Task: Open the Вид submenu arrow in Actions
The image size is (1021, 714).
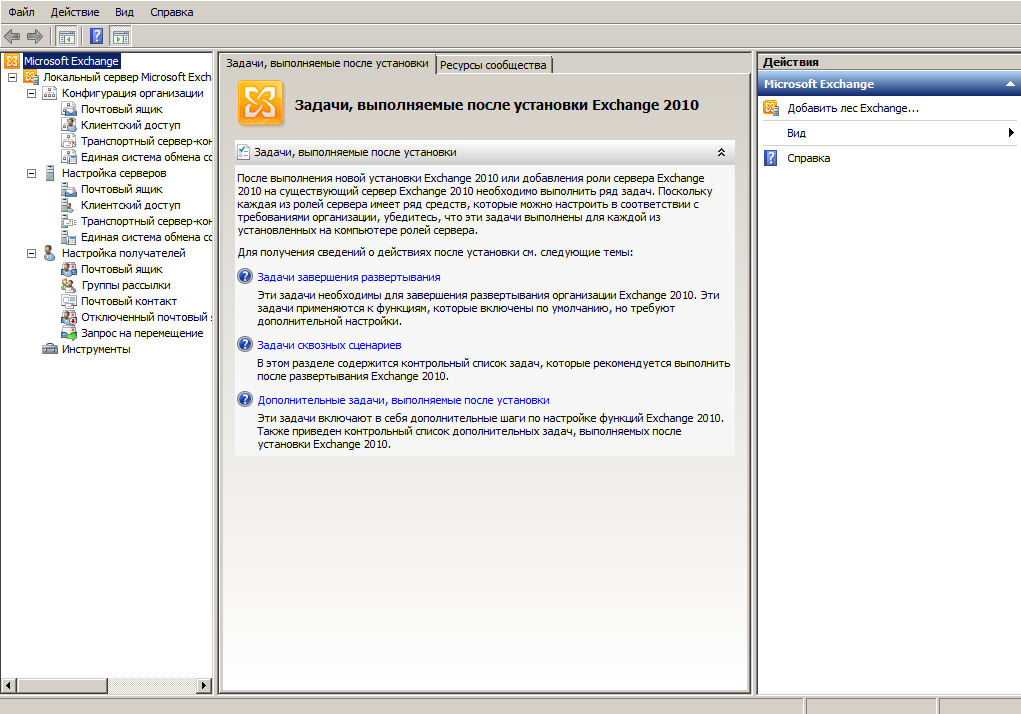Action: click(1011, 133)
